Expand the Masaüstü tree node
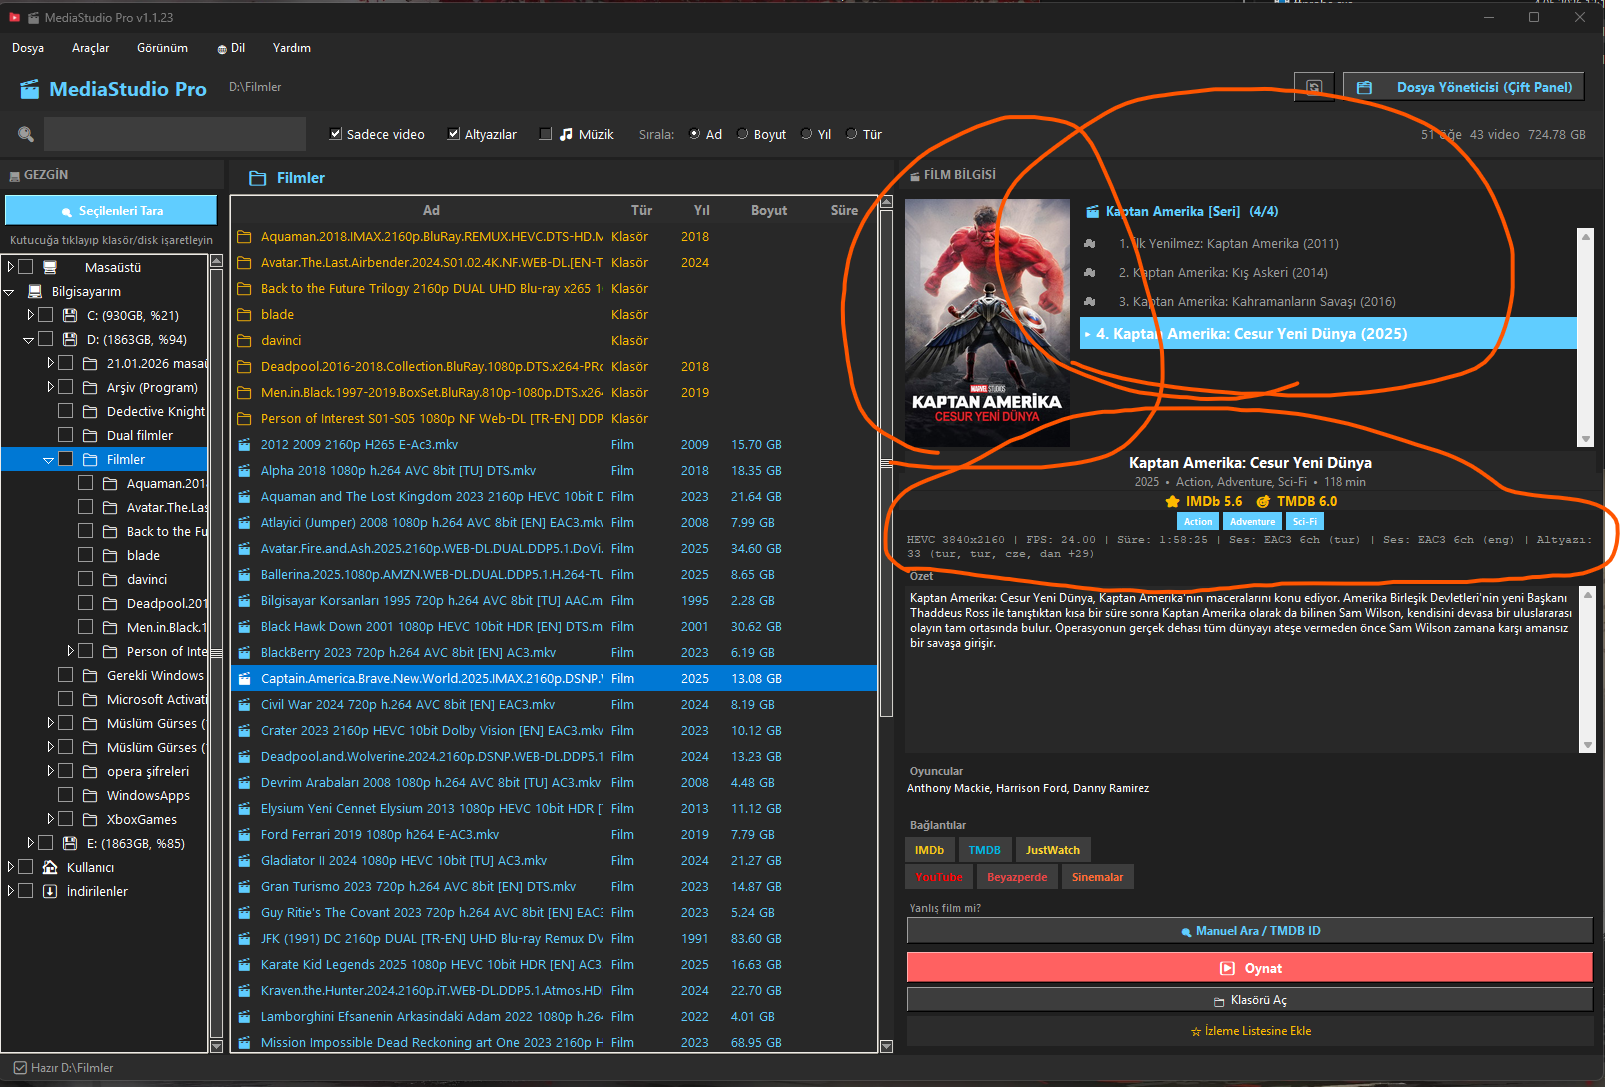 10,267
